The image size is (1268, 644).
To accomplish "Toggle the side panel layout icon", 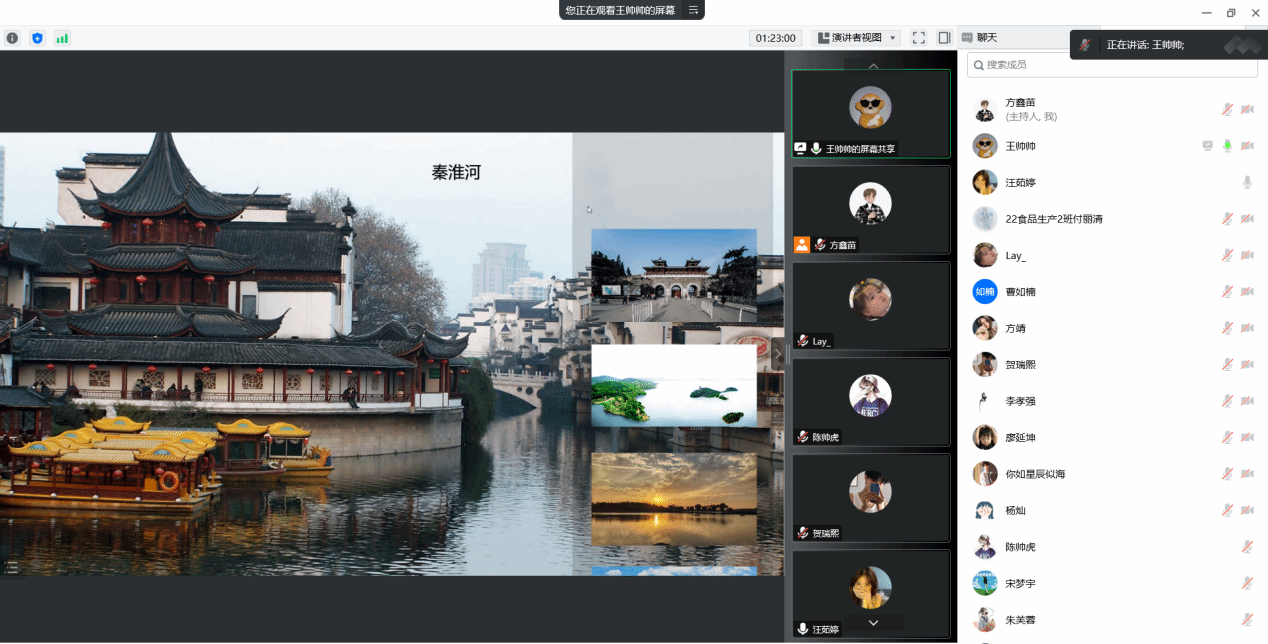I will coord(944,38).
